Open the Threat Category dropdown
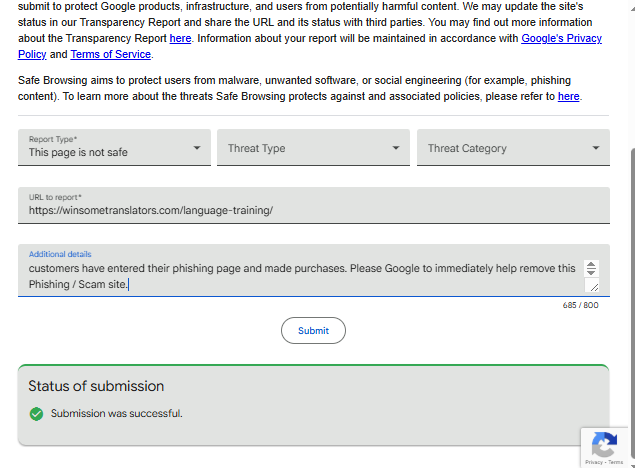Screen dimensions: 635x468 (512, 148)
